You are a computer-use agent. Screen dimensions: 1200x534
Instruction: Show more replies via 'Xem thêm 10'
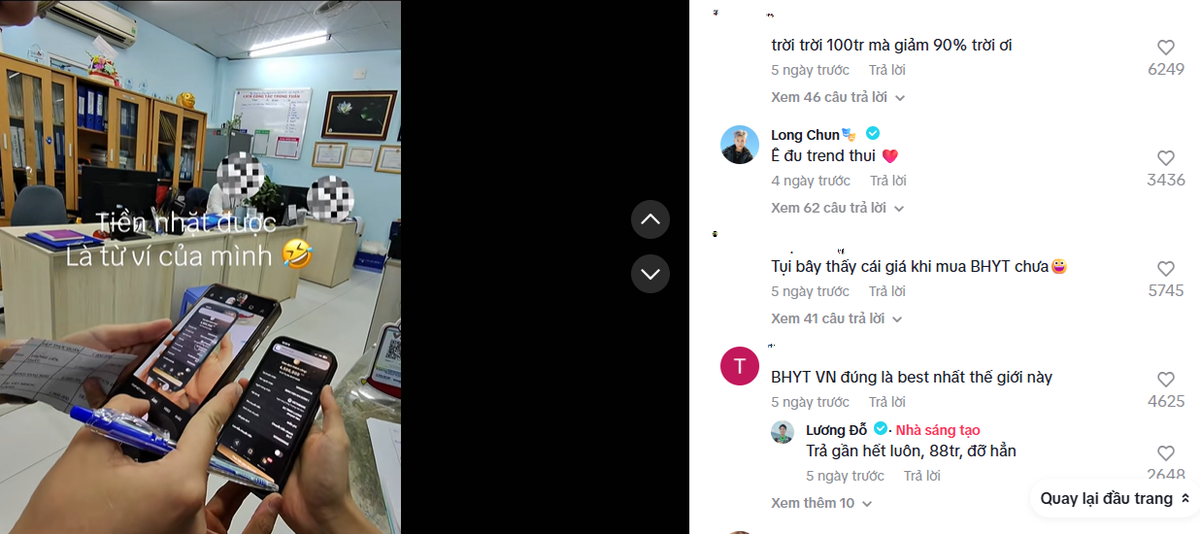tap(822, 503)
